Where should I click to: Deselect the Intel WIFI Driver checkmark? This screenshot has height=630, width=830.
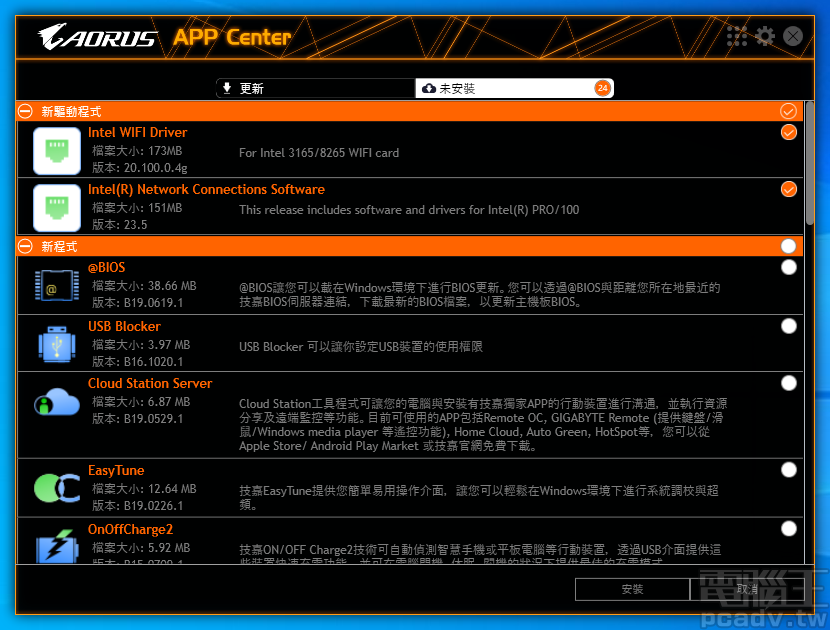788,131
